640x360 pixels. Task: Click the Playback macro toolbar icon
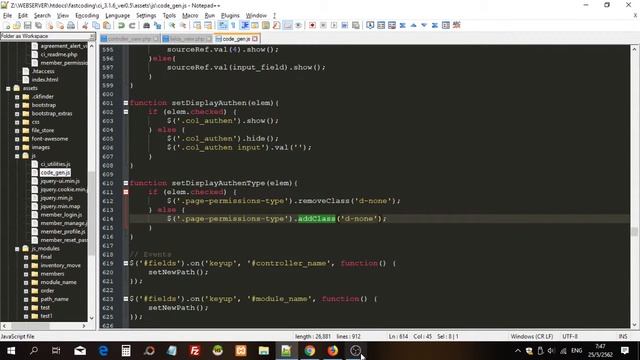[x=334, y=25]
